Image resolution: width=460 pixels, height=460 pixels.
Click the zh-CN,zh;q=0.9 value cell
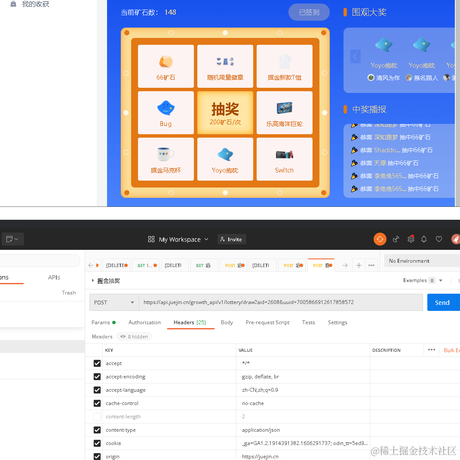(x=303, y=390)
